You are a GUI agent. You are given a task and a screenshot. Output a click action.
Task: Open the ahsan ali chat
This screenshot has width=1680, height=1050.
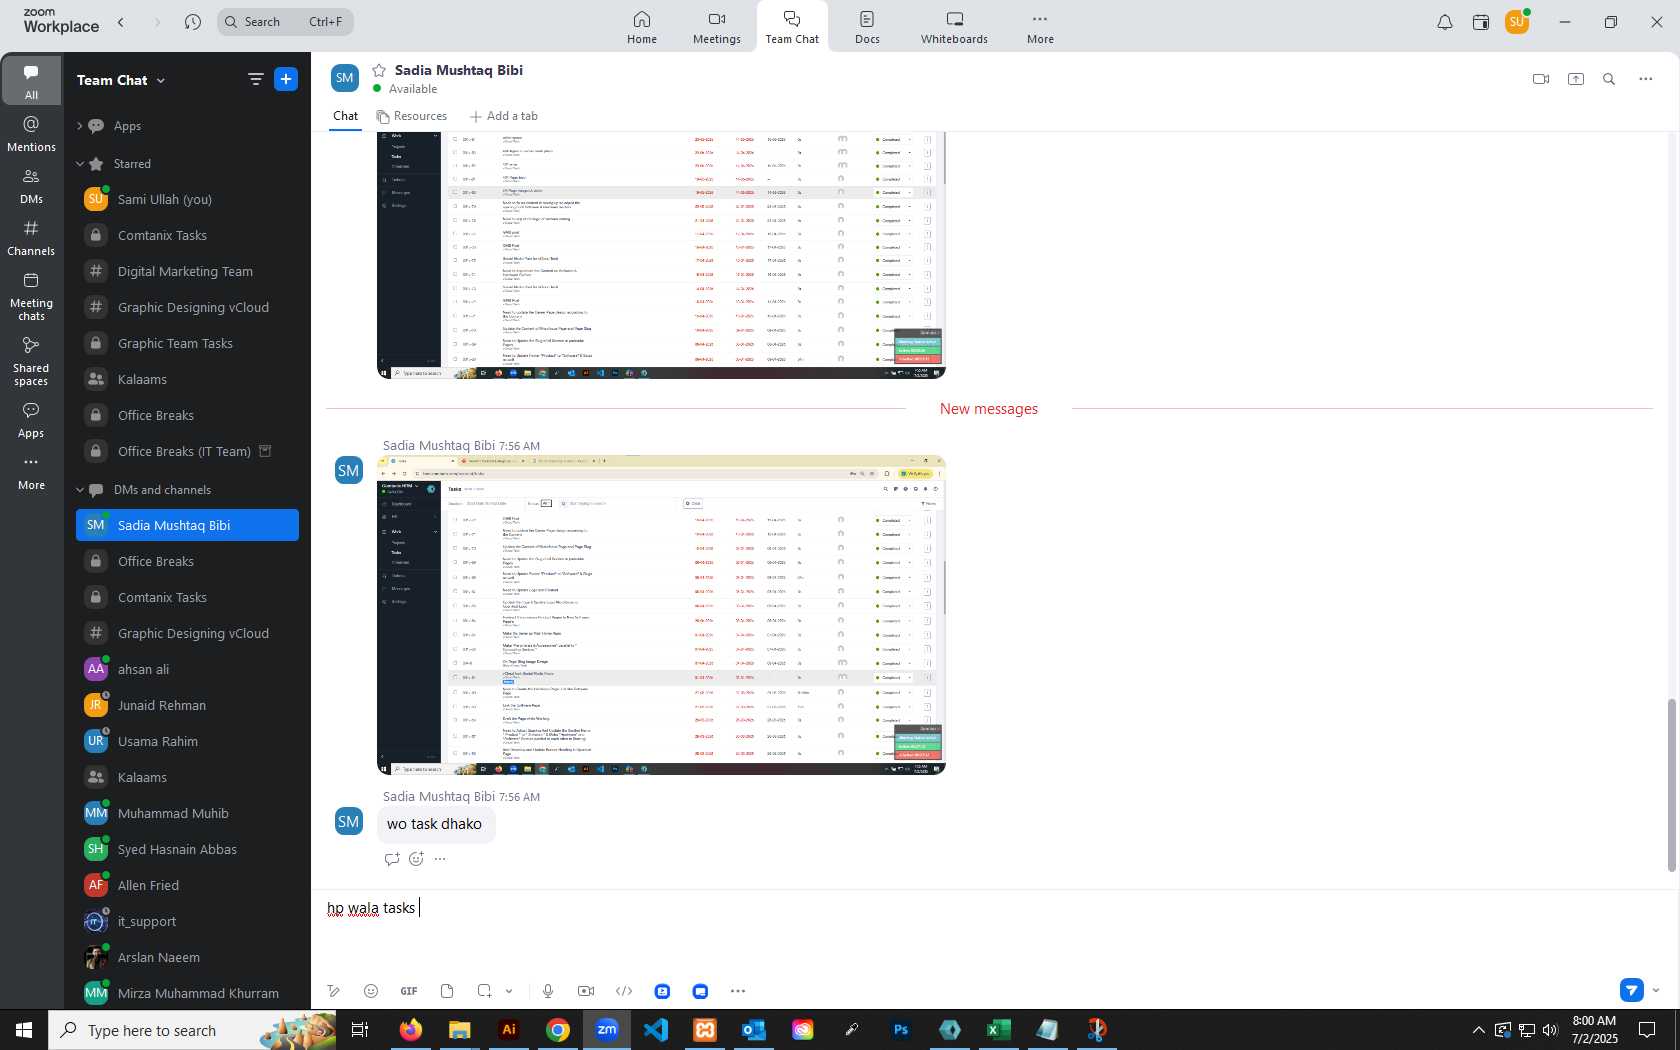pyautogui.click(x=187, y=669)
